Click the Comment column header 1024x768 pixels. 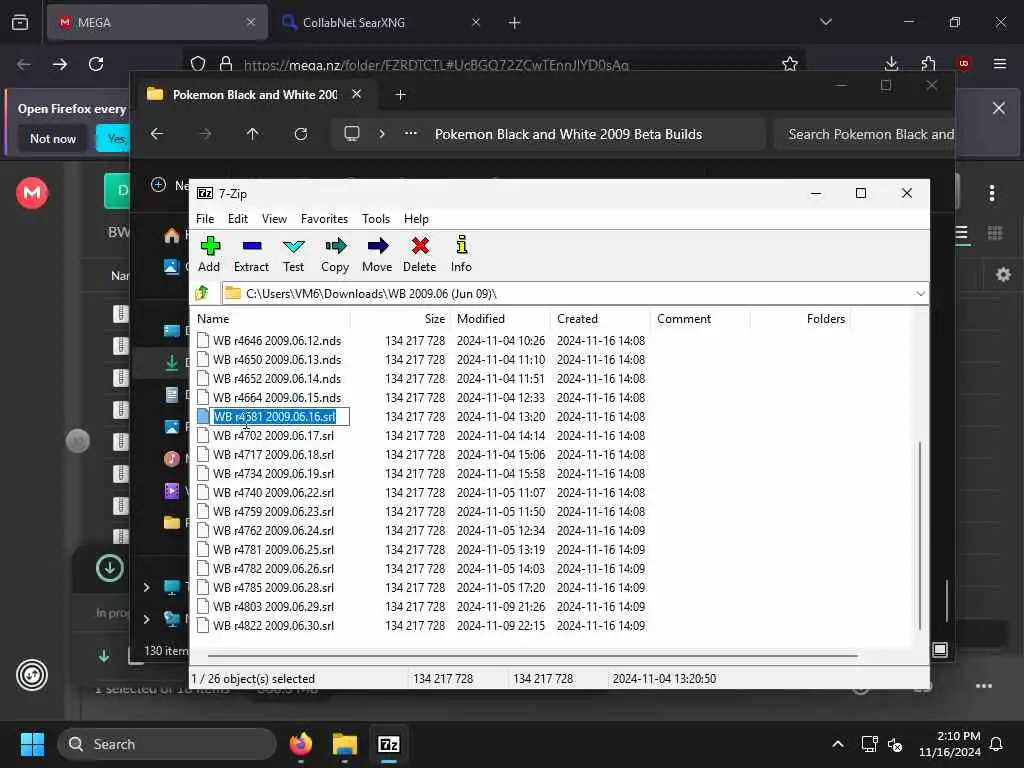[x=701, y=319]
